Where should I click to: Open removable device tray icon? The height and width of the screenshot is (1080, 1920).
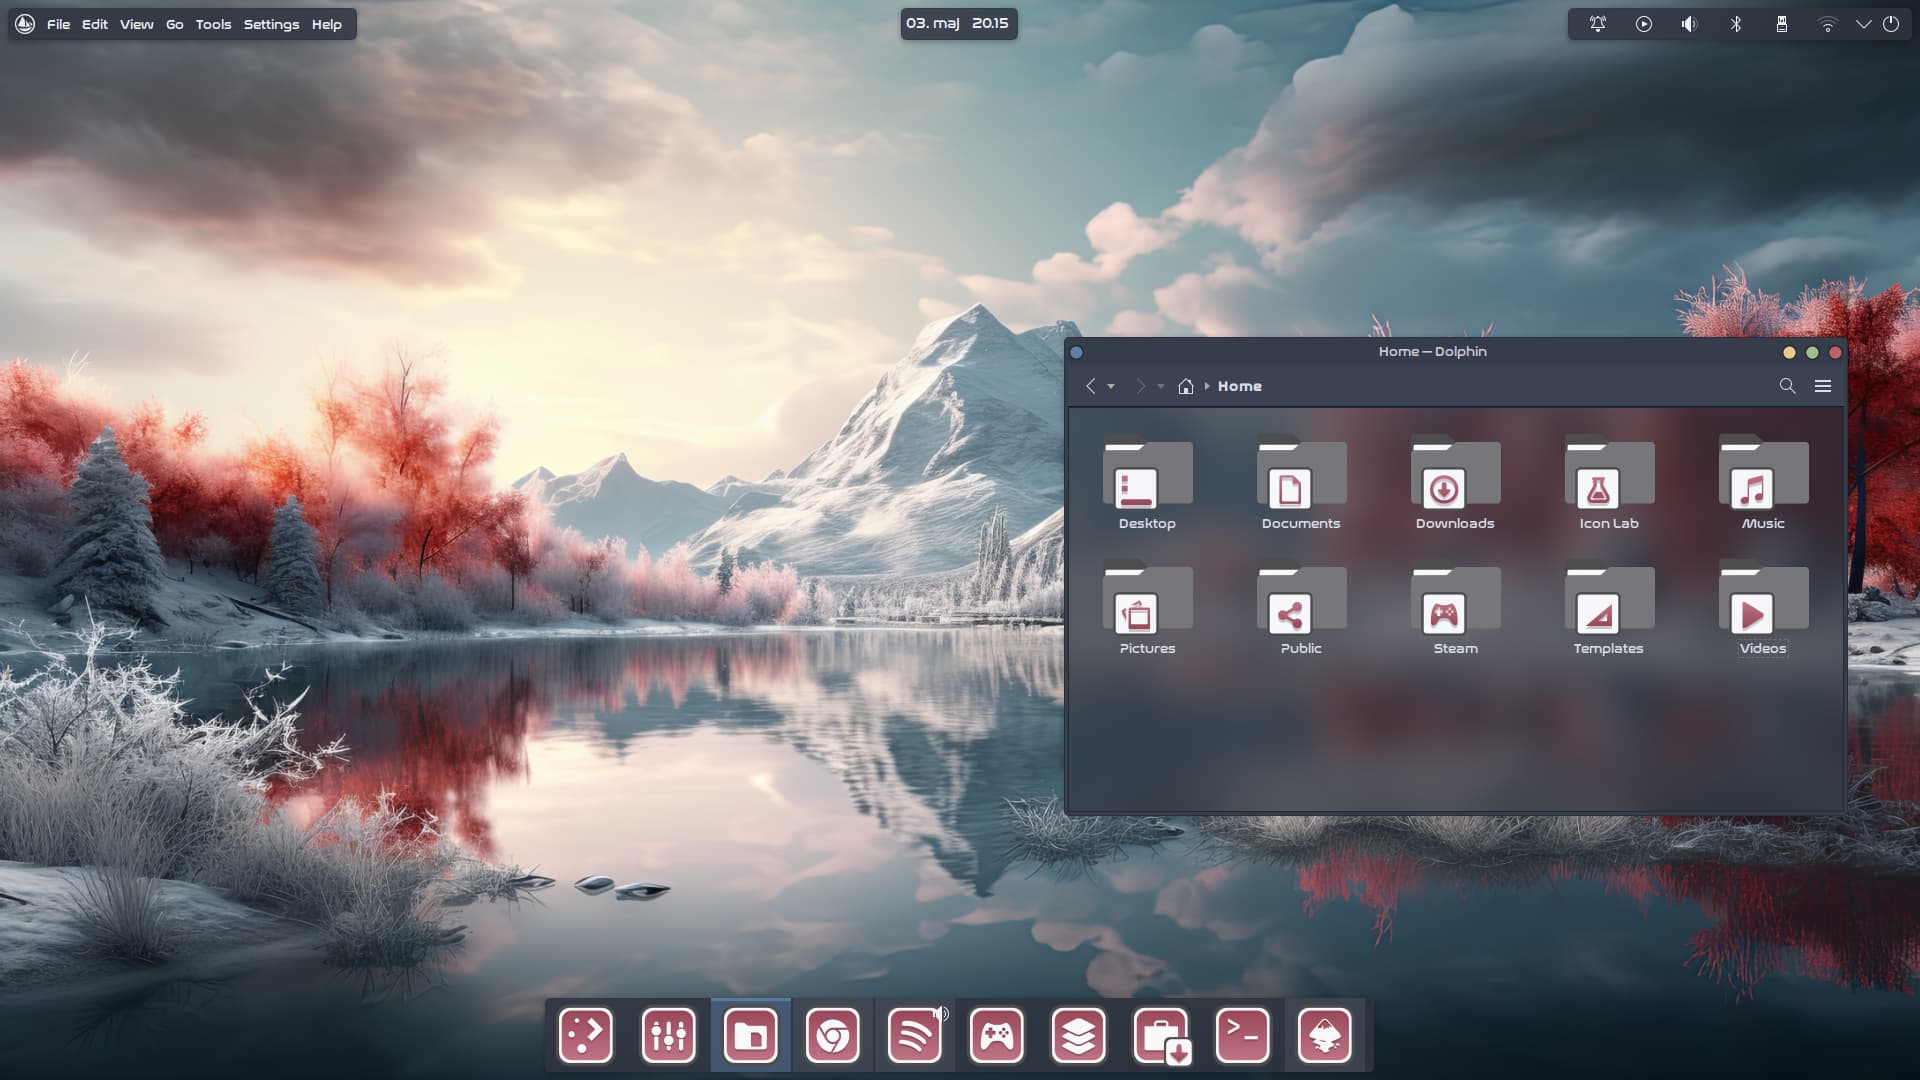[1782, 24]
